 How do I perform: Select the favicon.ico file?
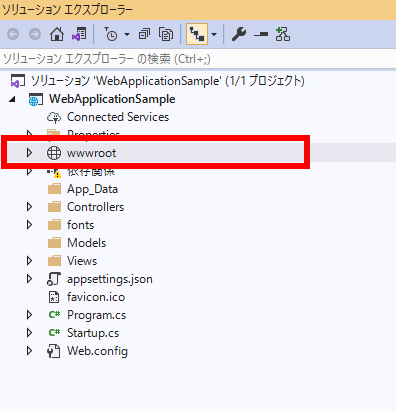[96, 297]
